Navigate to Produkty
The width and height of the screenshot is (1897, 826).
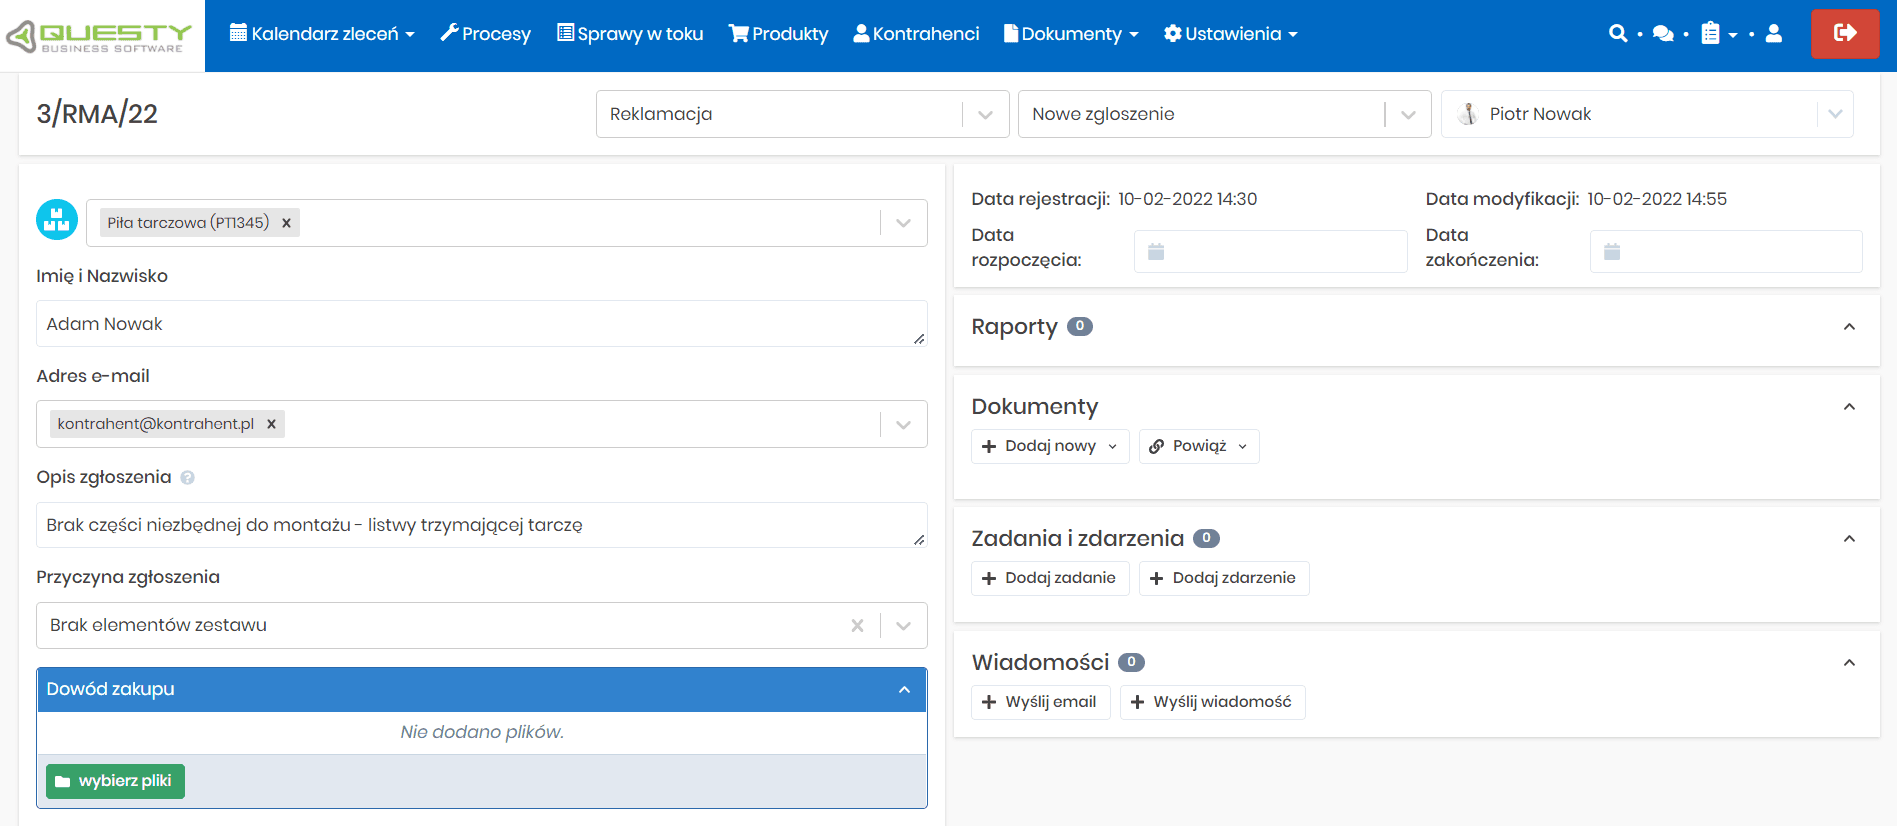point(779,34)
